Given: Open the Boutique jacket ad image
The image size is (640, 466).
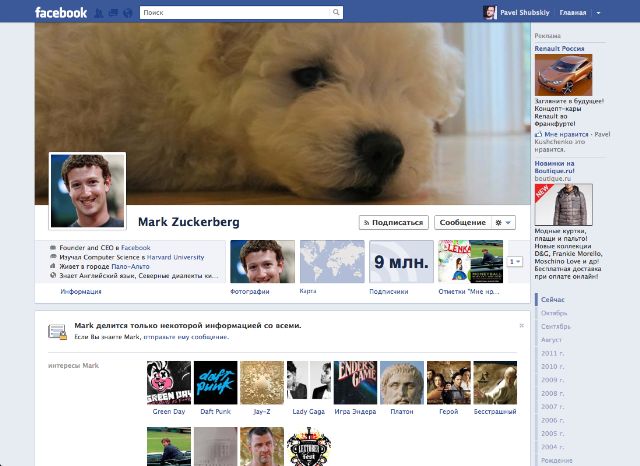Looking at the screenshot, I should click(563, 204).
